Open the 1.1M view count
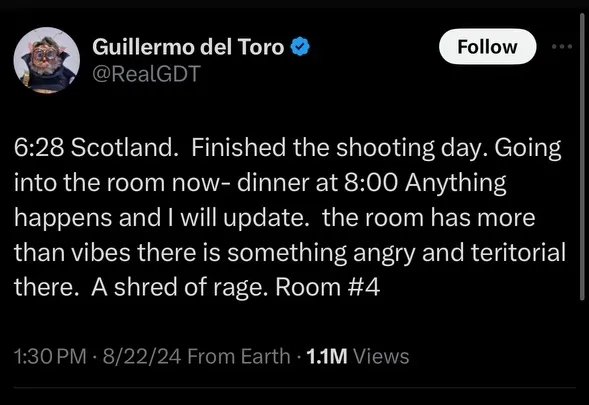Image resolution: width=589 pixels, height=405 pixels. (x=327, y=356)
